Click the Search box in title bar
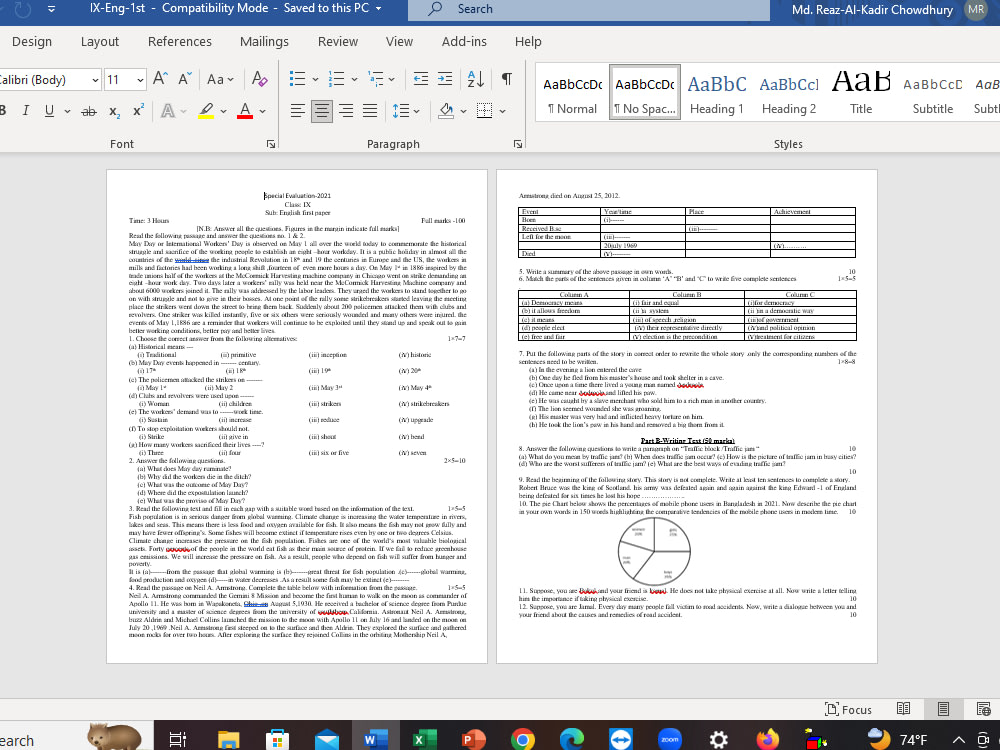 click(x=589, y=10)
